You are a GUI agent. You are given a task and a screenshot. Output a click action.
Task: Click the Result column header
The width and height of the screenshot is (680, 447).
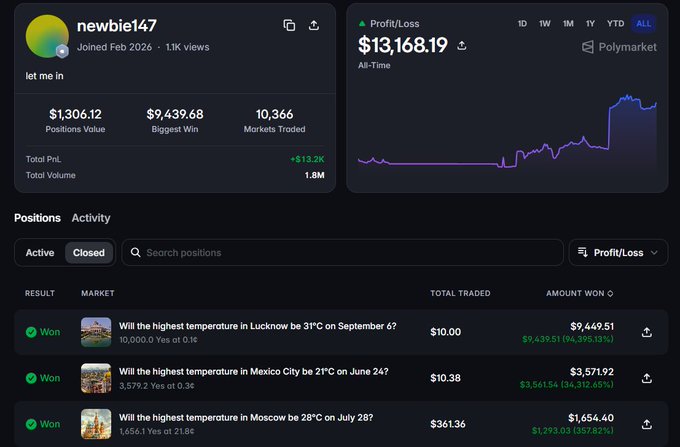coord(40,294)
